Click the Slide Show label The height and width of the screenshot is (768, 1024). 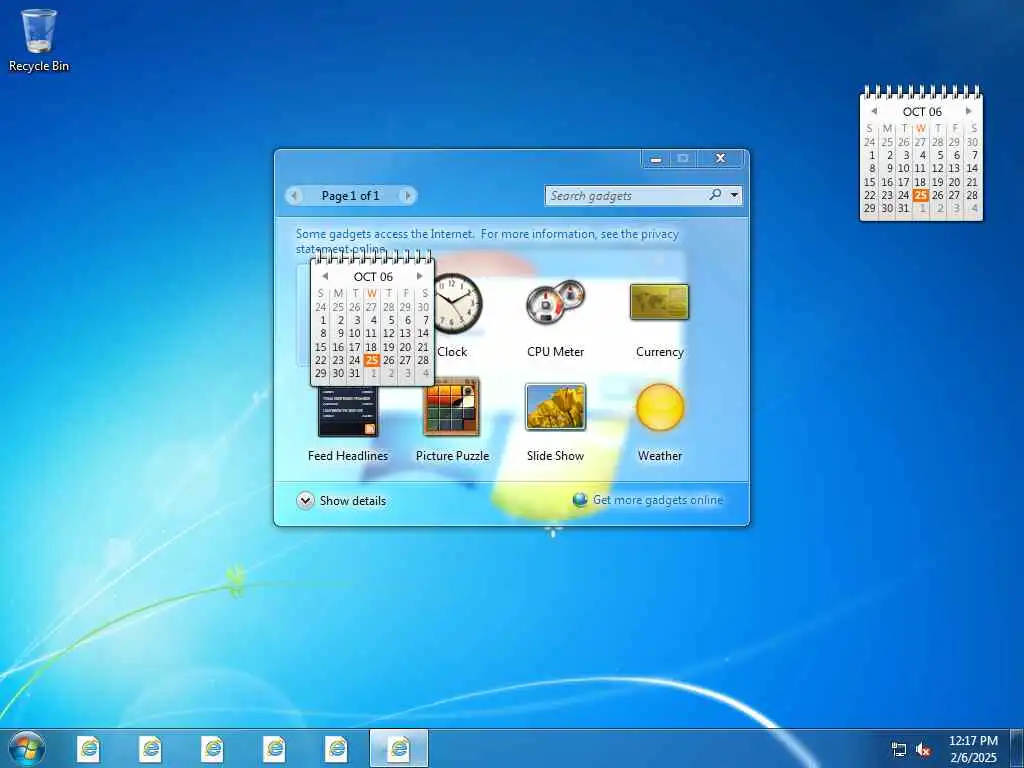(555, 456)
